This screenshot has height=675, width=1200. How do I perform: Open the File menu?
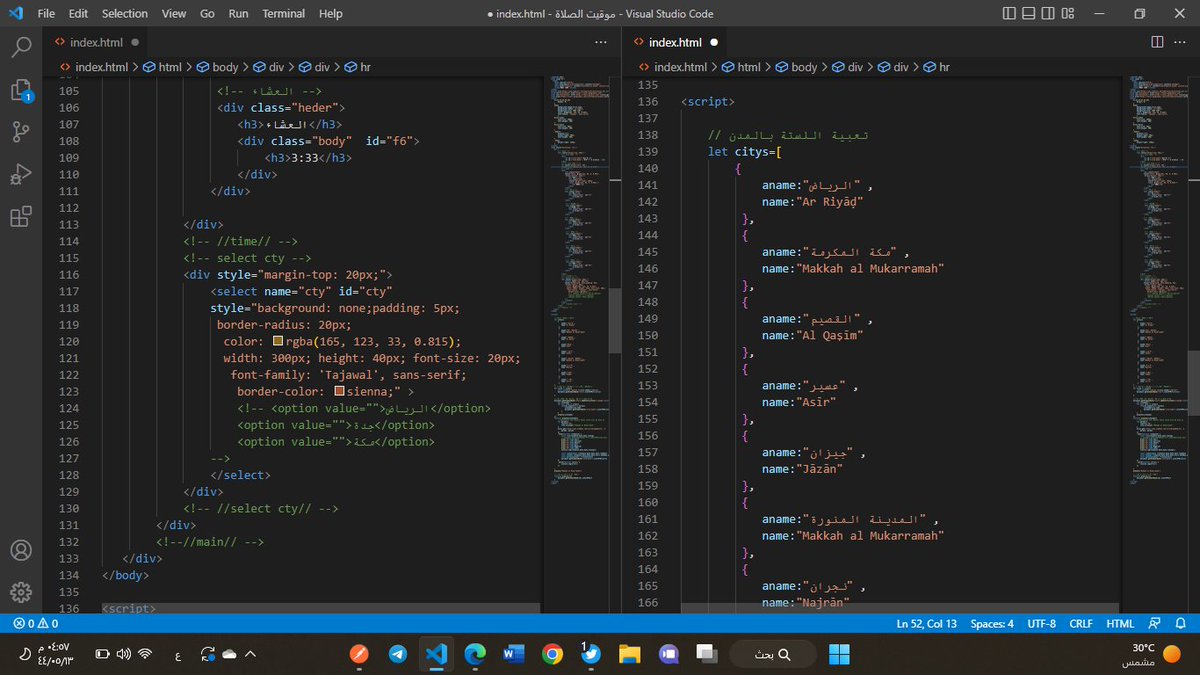coord(46,14)
